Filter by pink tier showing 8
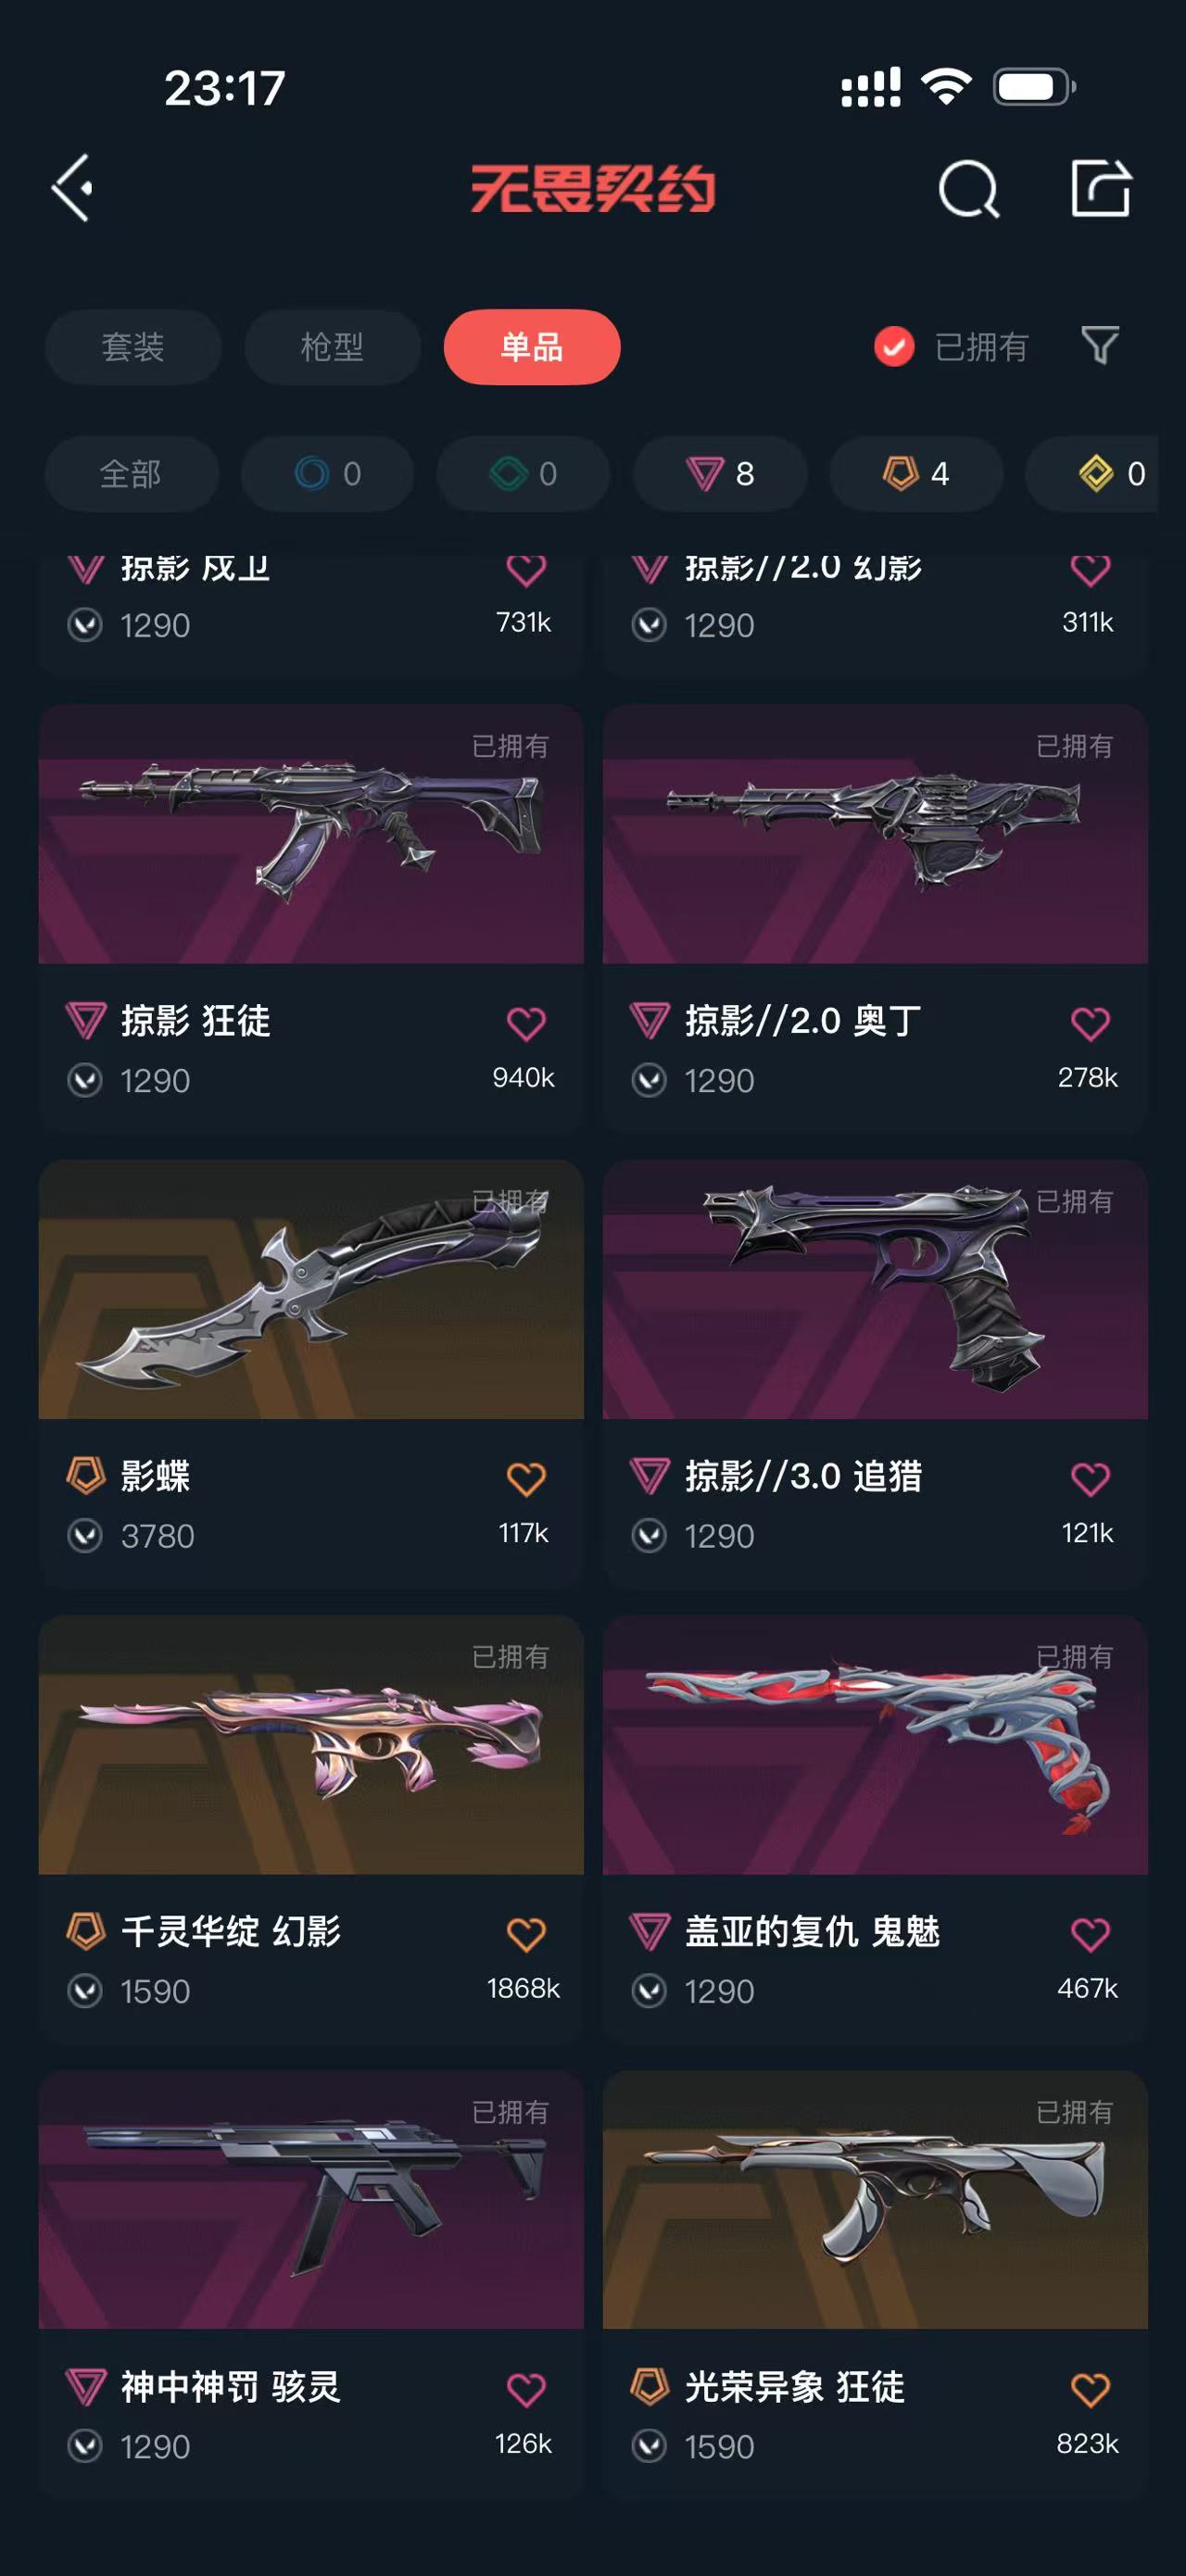Image resolution: width=1186 pixels, height=2576 pixels. point(720,474)
